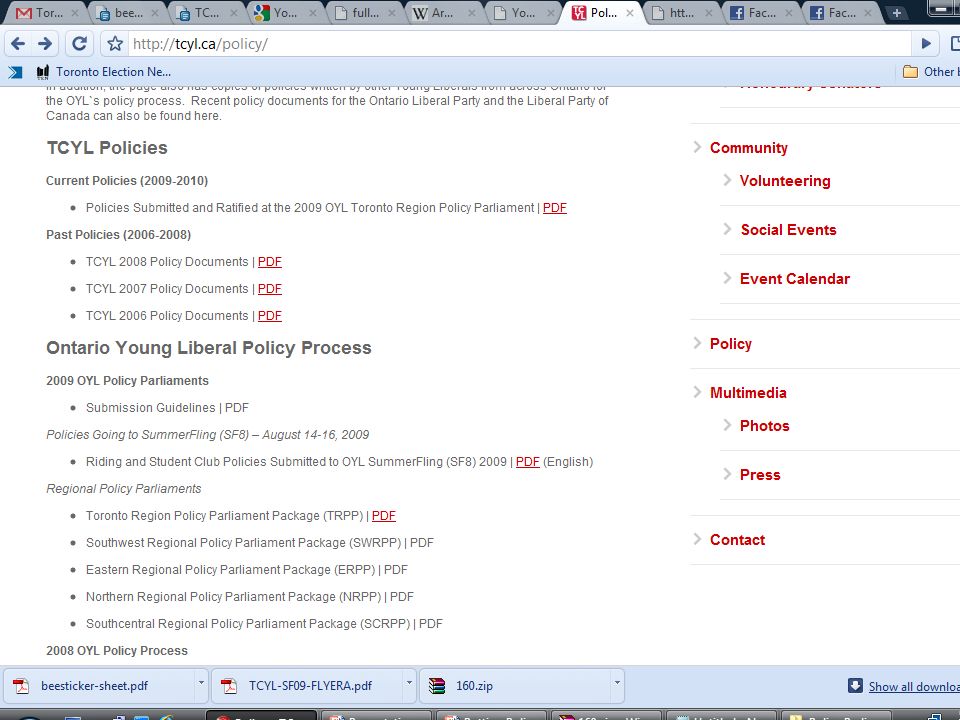Image resolution: width=960 pixels, height=720 pixels.
Task: Click the chevron beside Contact
Action: click(697, 539)
